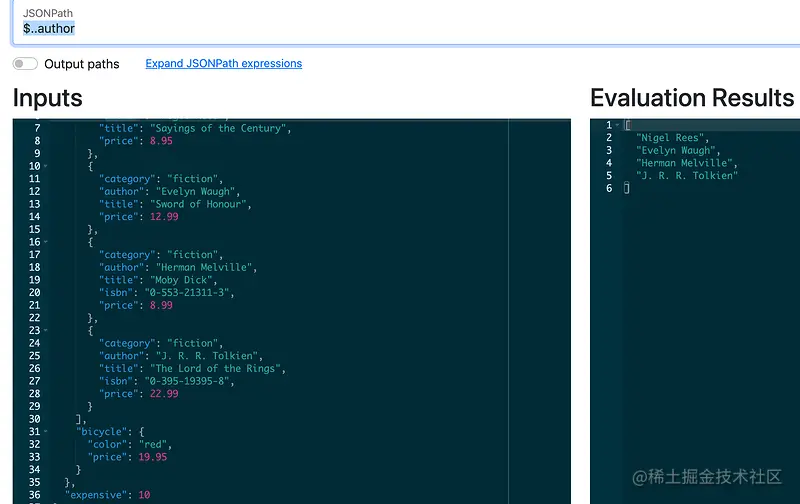Collapse results array at line 1

[x=617, y=125]
